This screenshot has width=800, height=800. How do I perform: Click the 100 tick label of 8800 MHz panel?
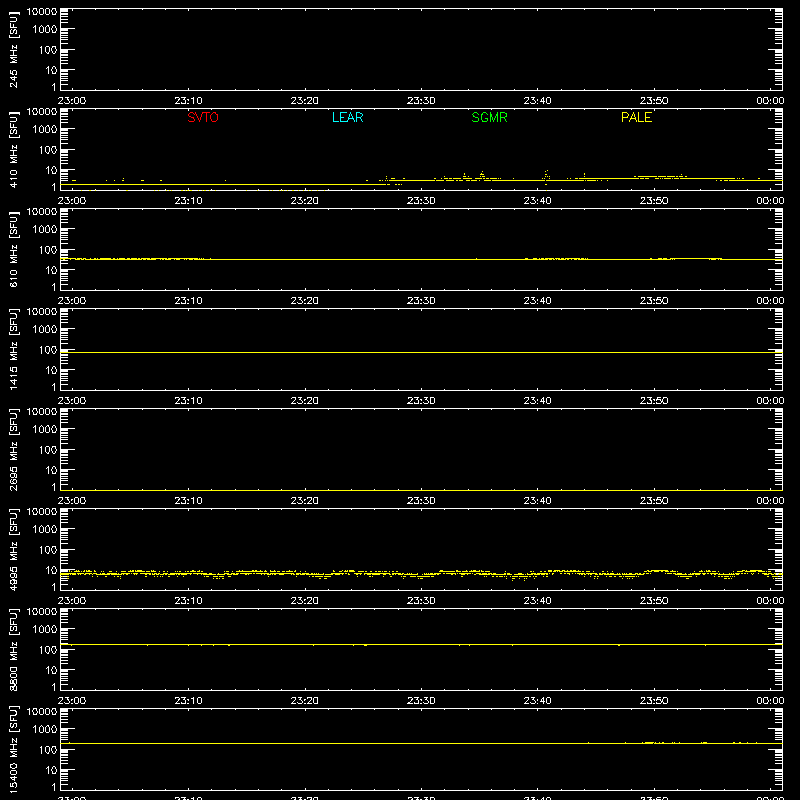click(48, 650)
